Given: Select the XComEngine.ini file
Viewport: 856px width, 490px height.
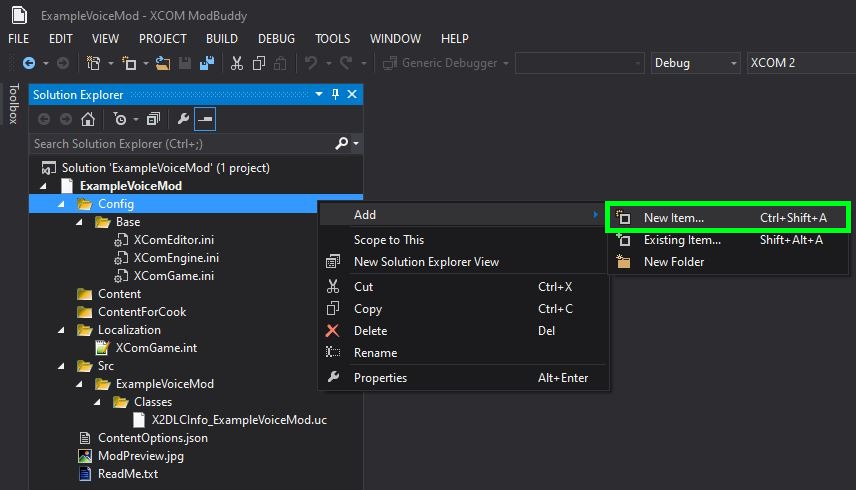Looking at the screenshot, I should click(x=176, y=258).
